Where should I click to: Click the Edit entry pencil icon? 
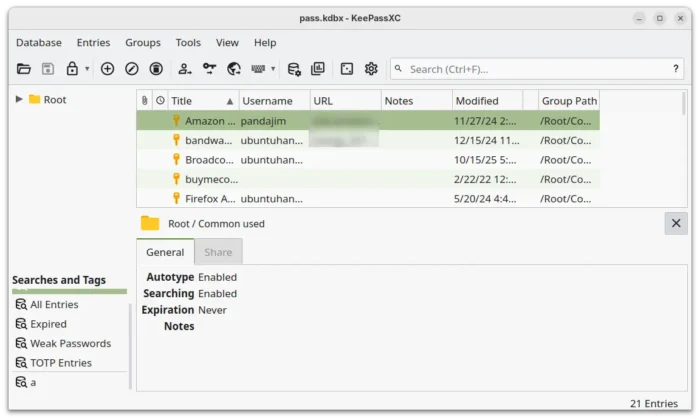pos(132,69)
